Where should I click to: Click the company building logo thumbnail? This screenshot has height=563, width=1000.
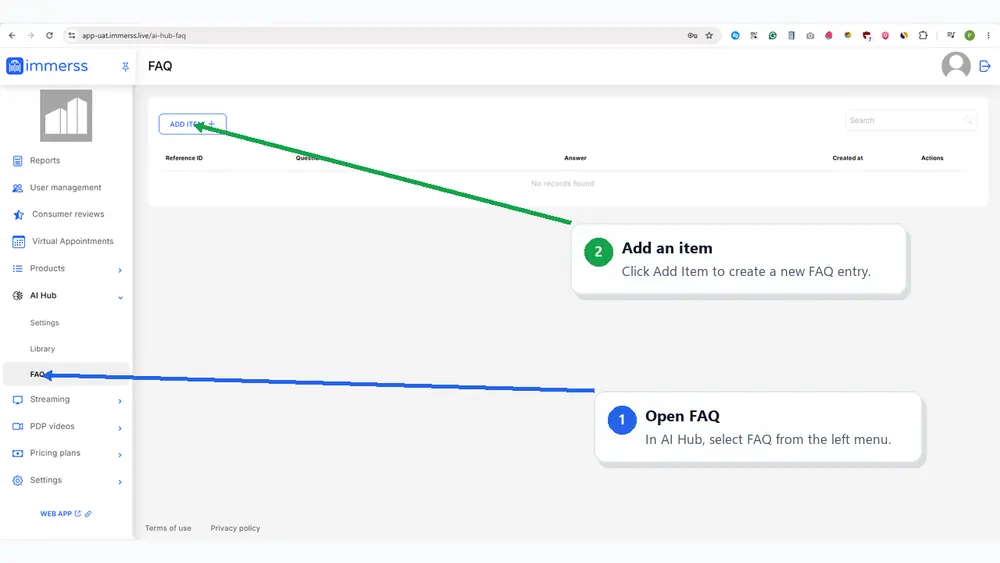pyautogui.click(x=66, y=115)
